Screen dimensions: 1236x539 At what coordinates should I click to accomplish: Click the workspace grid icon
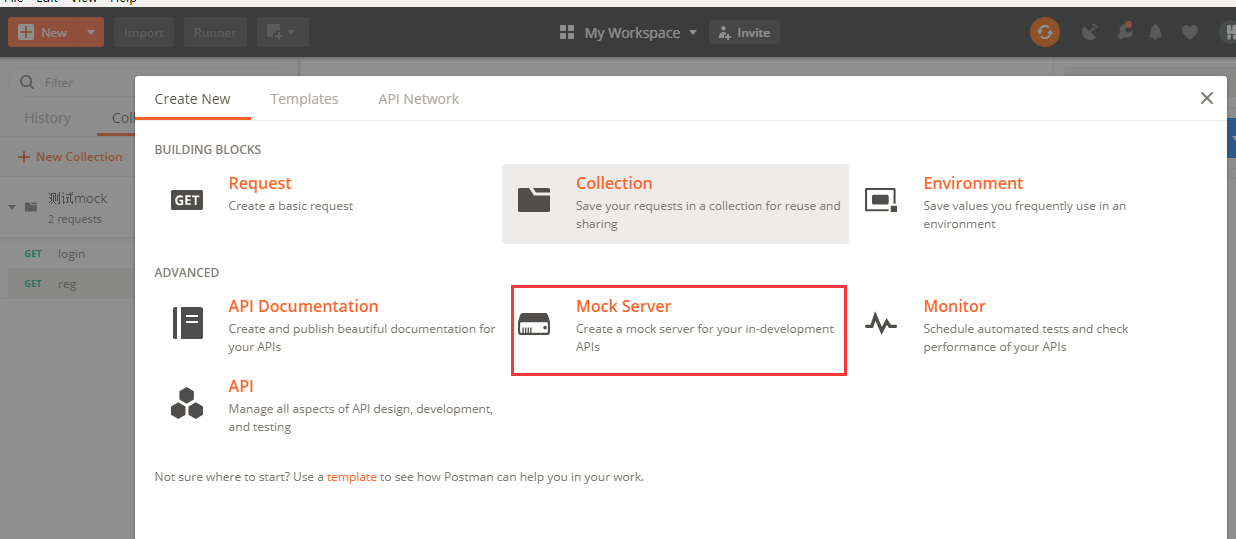(x=567, y=33)
